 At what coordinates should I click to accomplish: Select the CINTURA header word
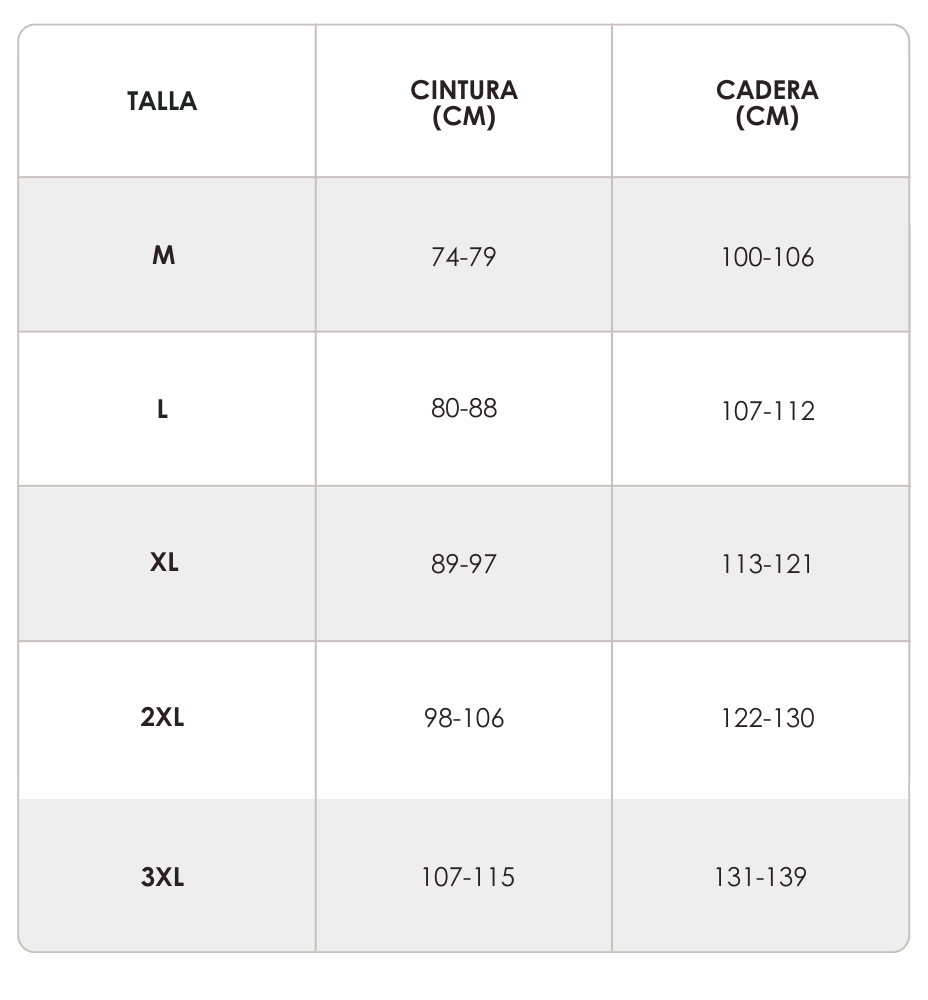pyautogui.click(x=464, y=90)
